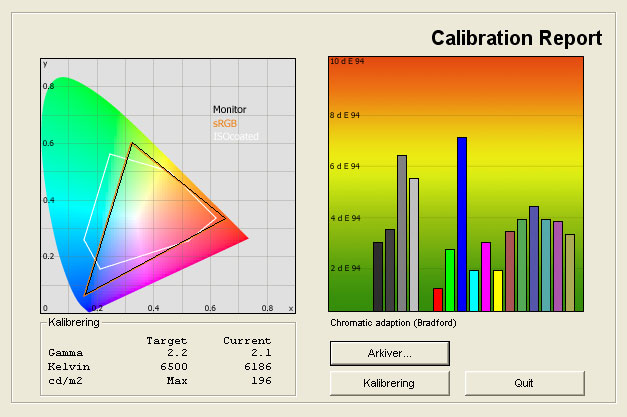Viewport: 627px width, 417px height.
Task: Click the lightest gray bar
Action: tap(414, 244)
